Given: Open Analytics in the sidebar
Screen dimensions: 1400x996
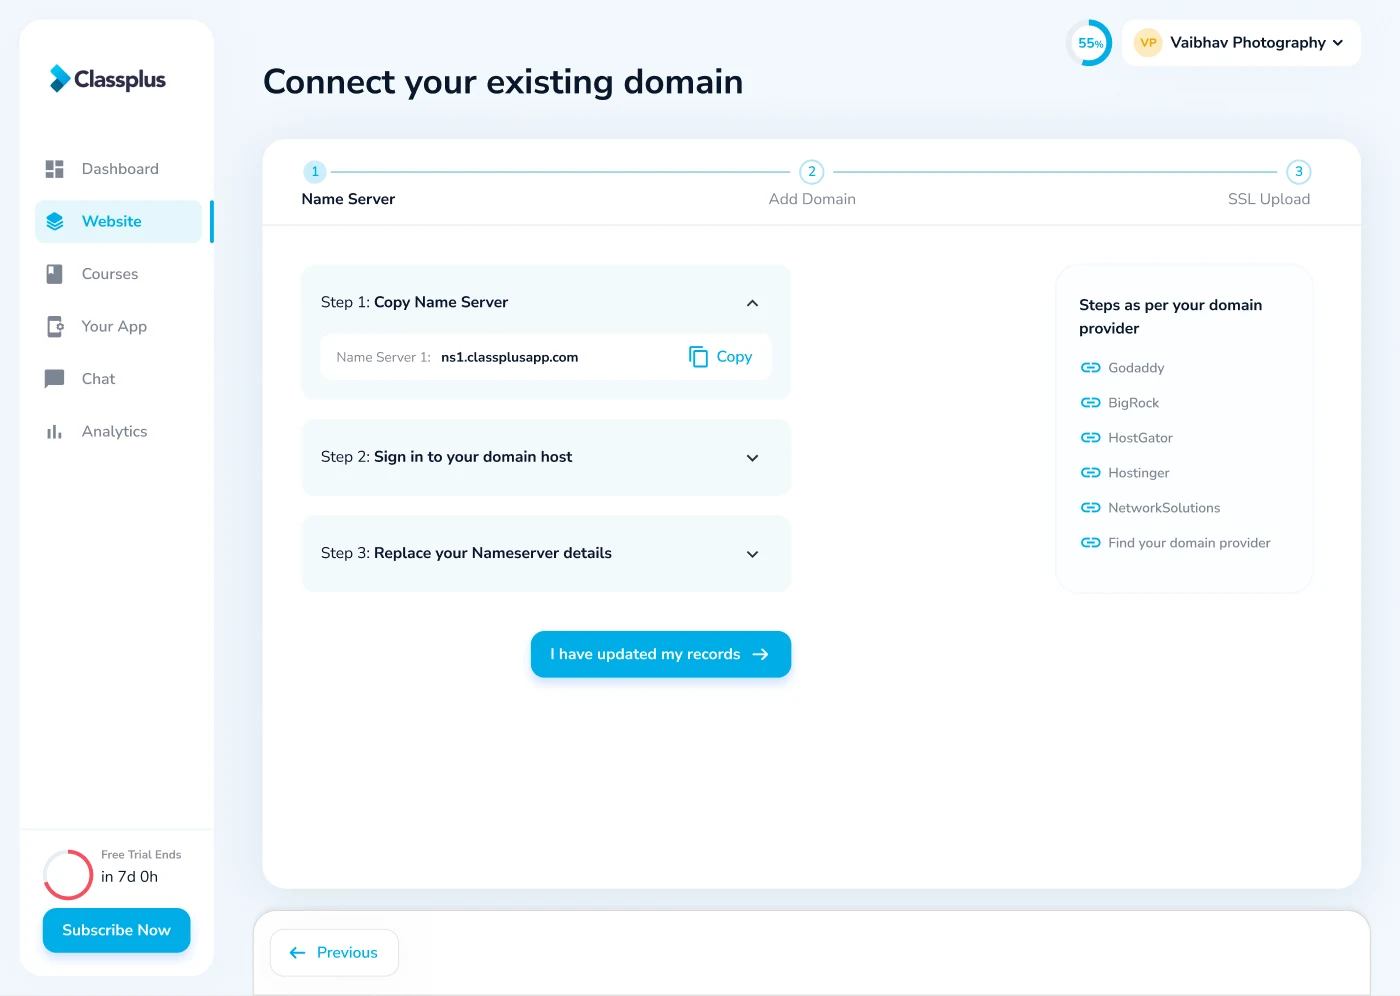Looking at the screenshot, I should (118, 432).
